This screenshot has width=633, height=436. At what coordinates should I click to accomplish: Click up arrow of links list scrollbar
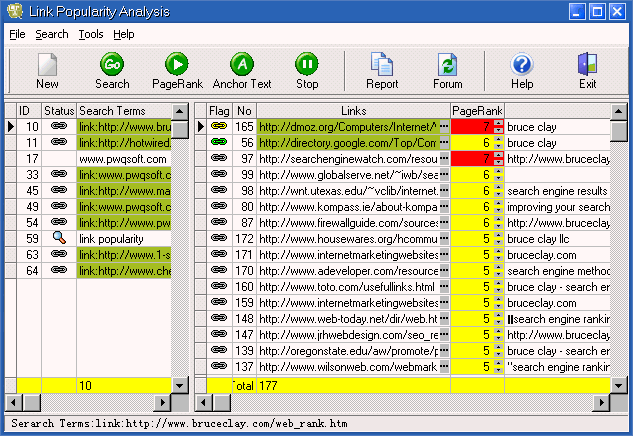pyautogui.click(x=618, y=111)
